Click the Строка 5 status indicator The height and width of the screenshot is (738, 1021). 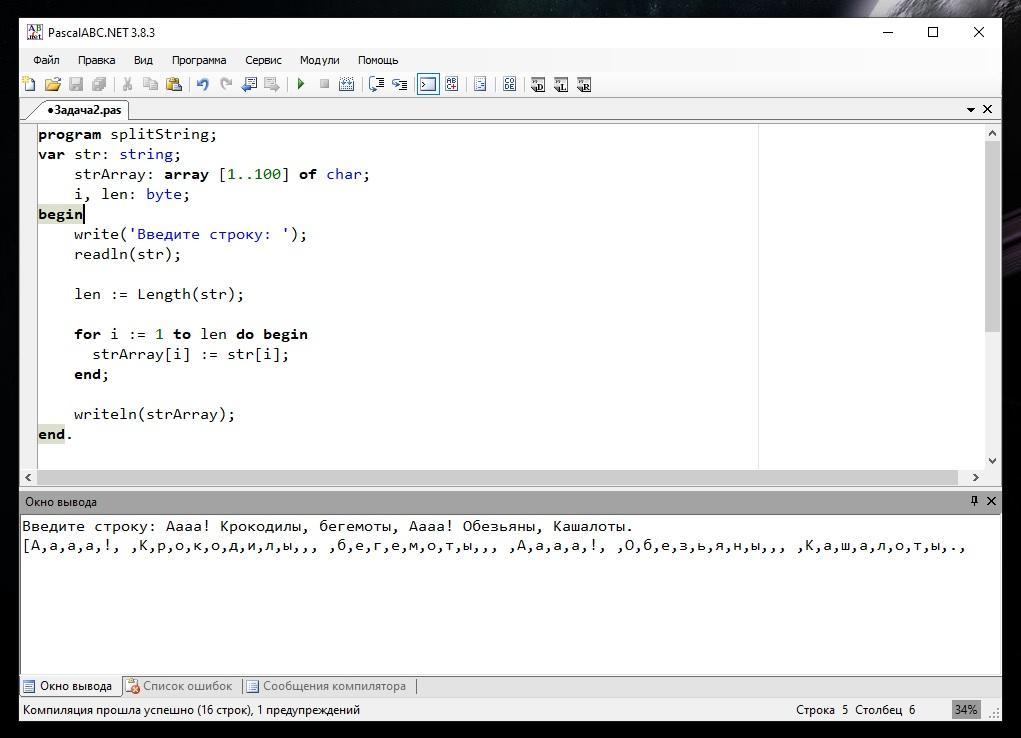tap(822, 710)
